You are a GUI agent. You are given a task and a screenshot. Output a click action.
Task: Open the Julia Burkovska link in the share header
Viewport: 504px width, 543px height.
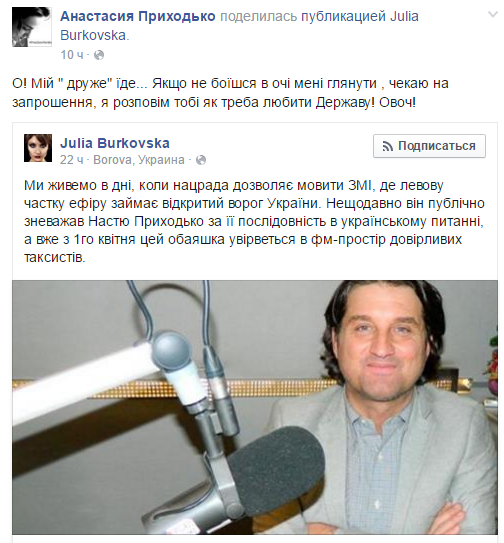click(x=239, y=26)
